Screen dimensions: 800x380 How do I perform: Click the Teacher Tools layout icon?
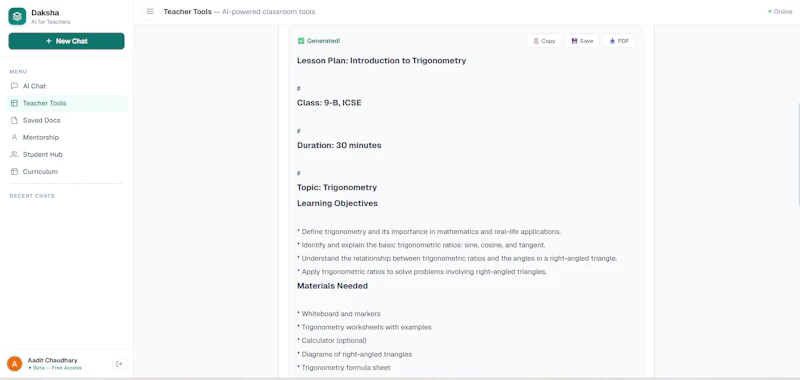[x=14, y=103]
